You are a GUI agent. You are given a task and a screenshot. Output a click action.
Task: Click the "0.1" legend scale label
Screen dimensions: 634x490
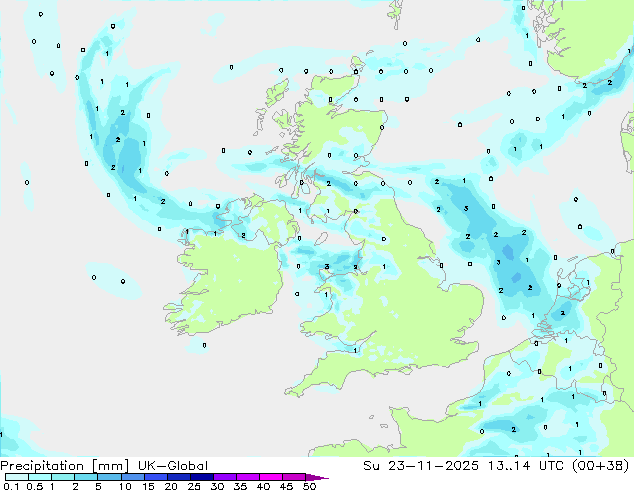coord(11,486)
